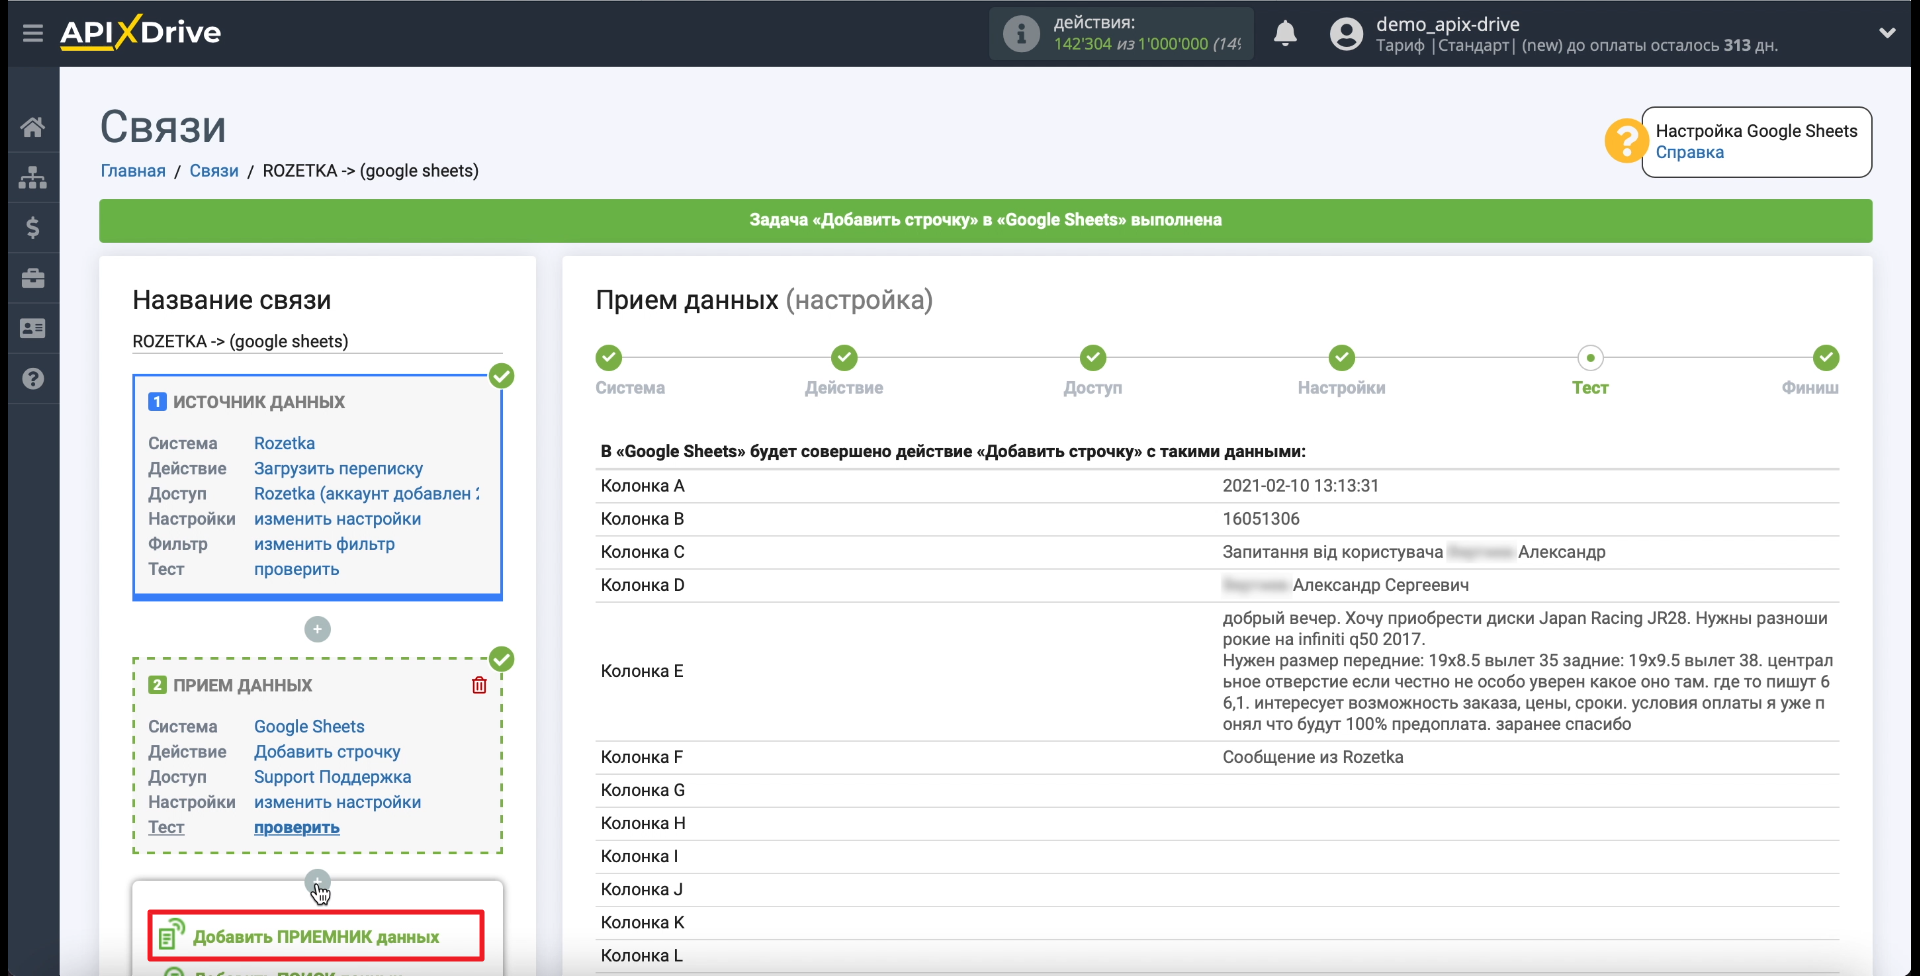Screen dimensions: 1920x976
Task: Open the notifications bell
Action: pos(1286,33)
